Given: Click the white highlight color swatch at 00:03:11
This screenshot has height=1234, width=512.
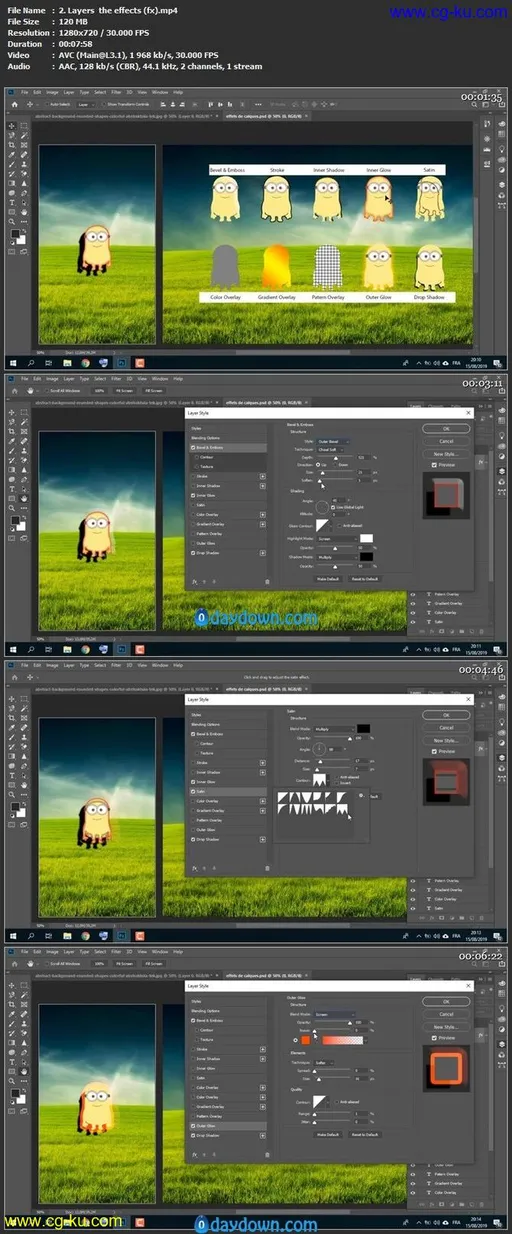Looking at the screenshot, I should [x=366, y=538].
